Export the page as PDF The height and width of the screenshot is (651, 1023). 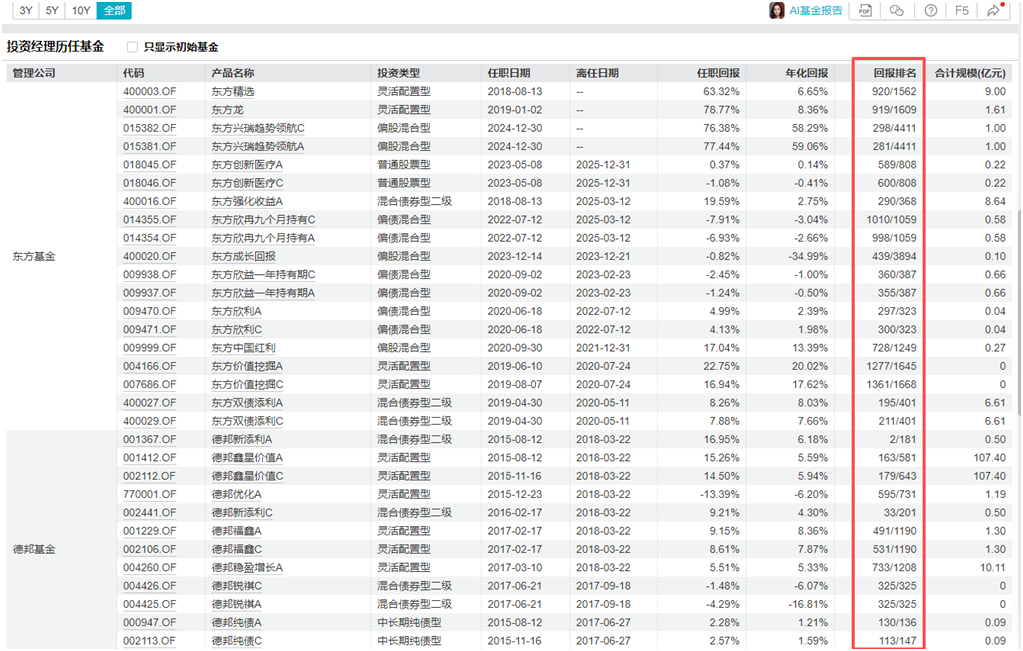pyautogui.click(x=865, y=10)
